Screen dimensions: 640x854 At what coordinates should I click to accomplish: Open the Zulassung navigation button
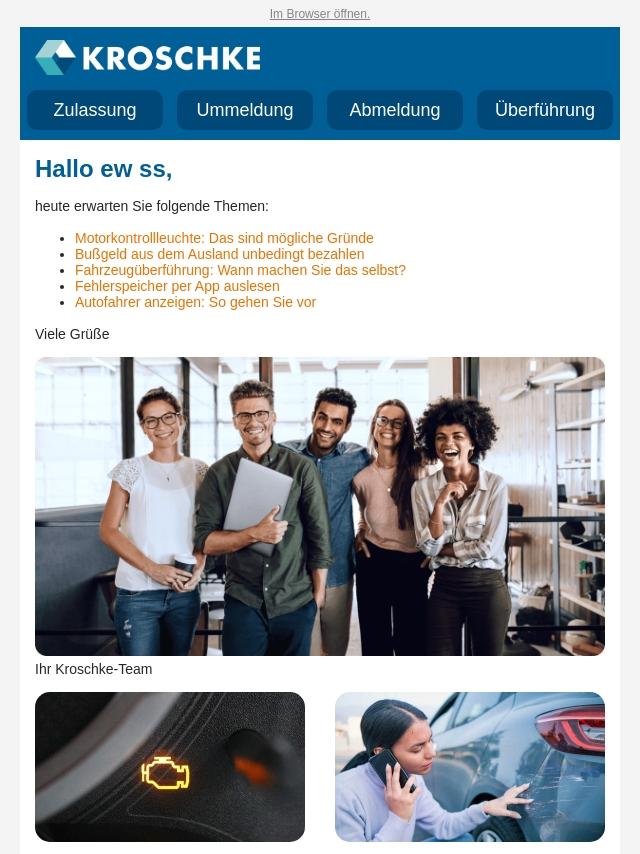(95, 110)
